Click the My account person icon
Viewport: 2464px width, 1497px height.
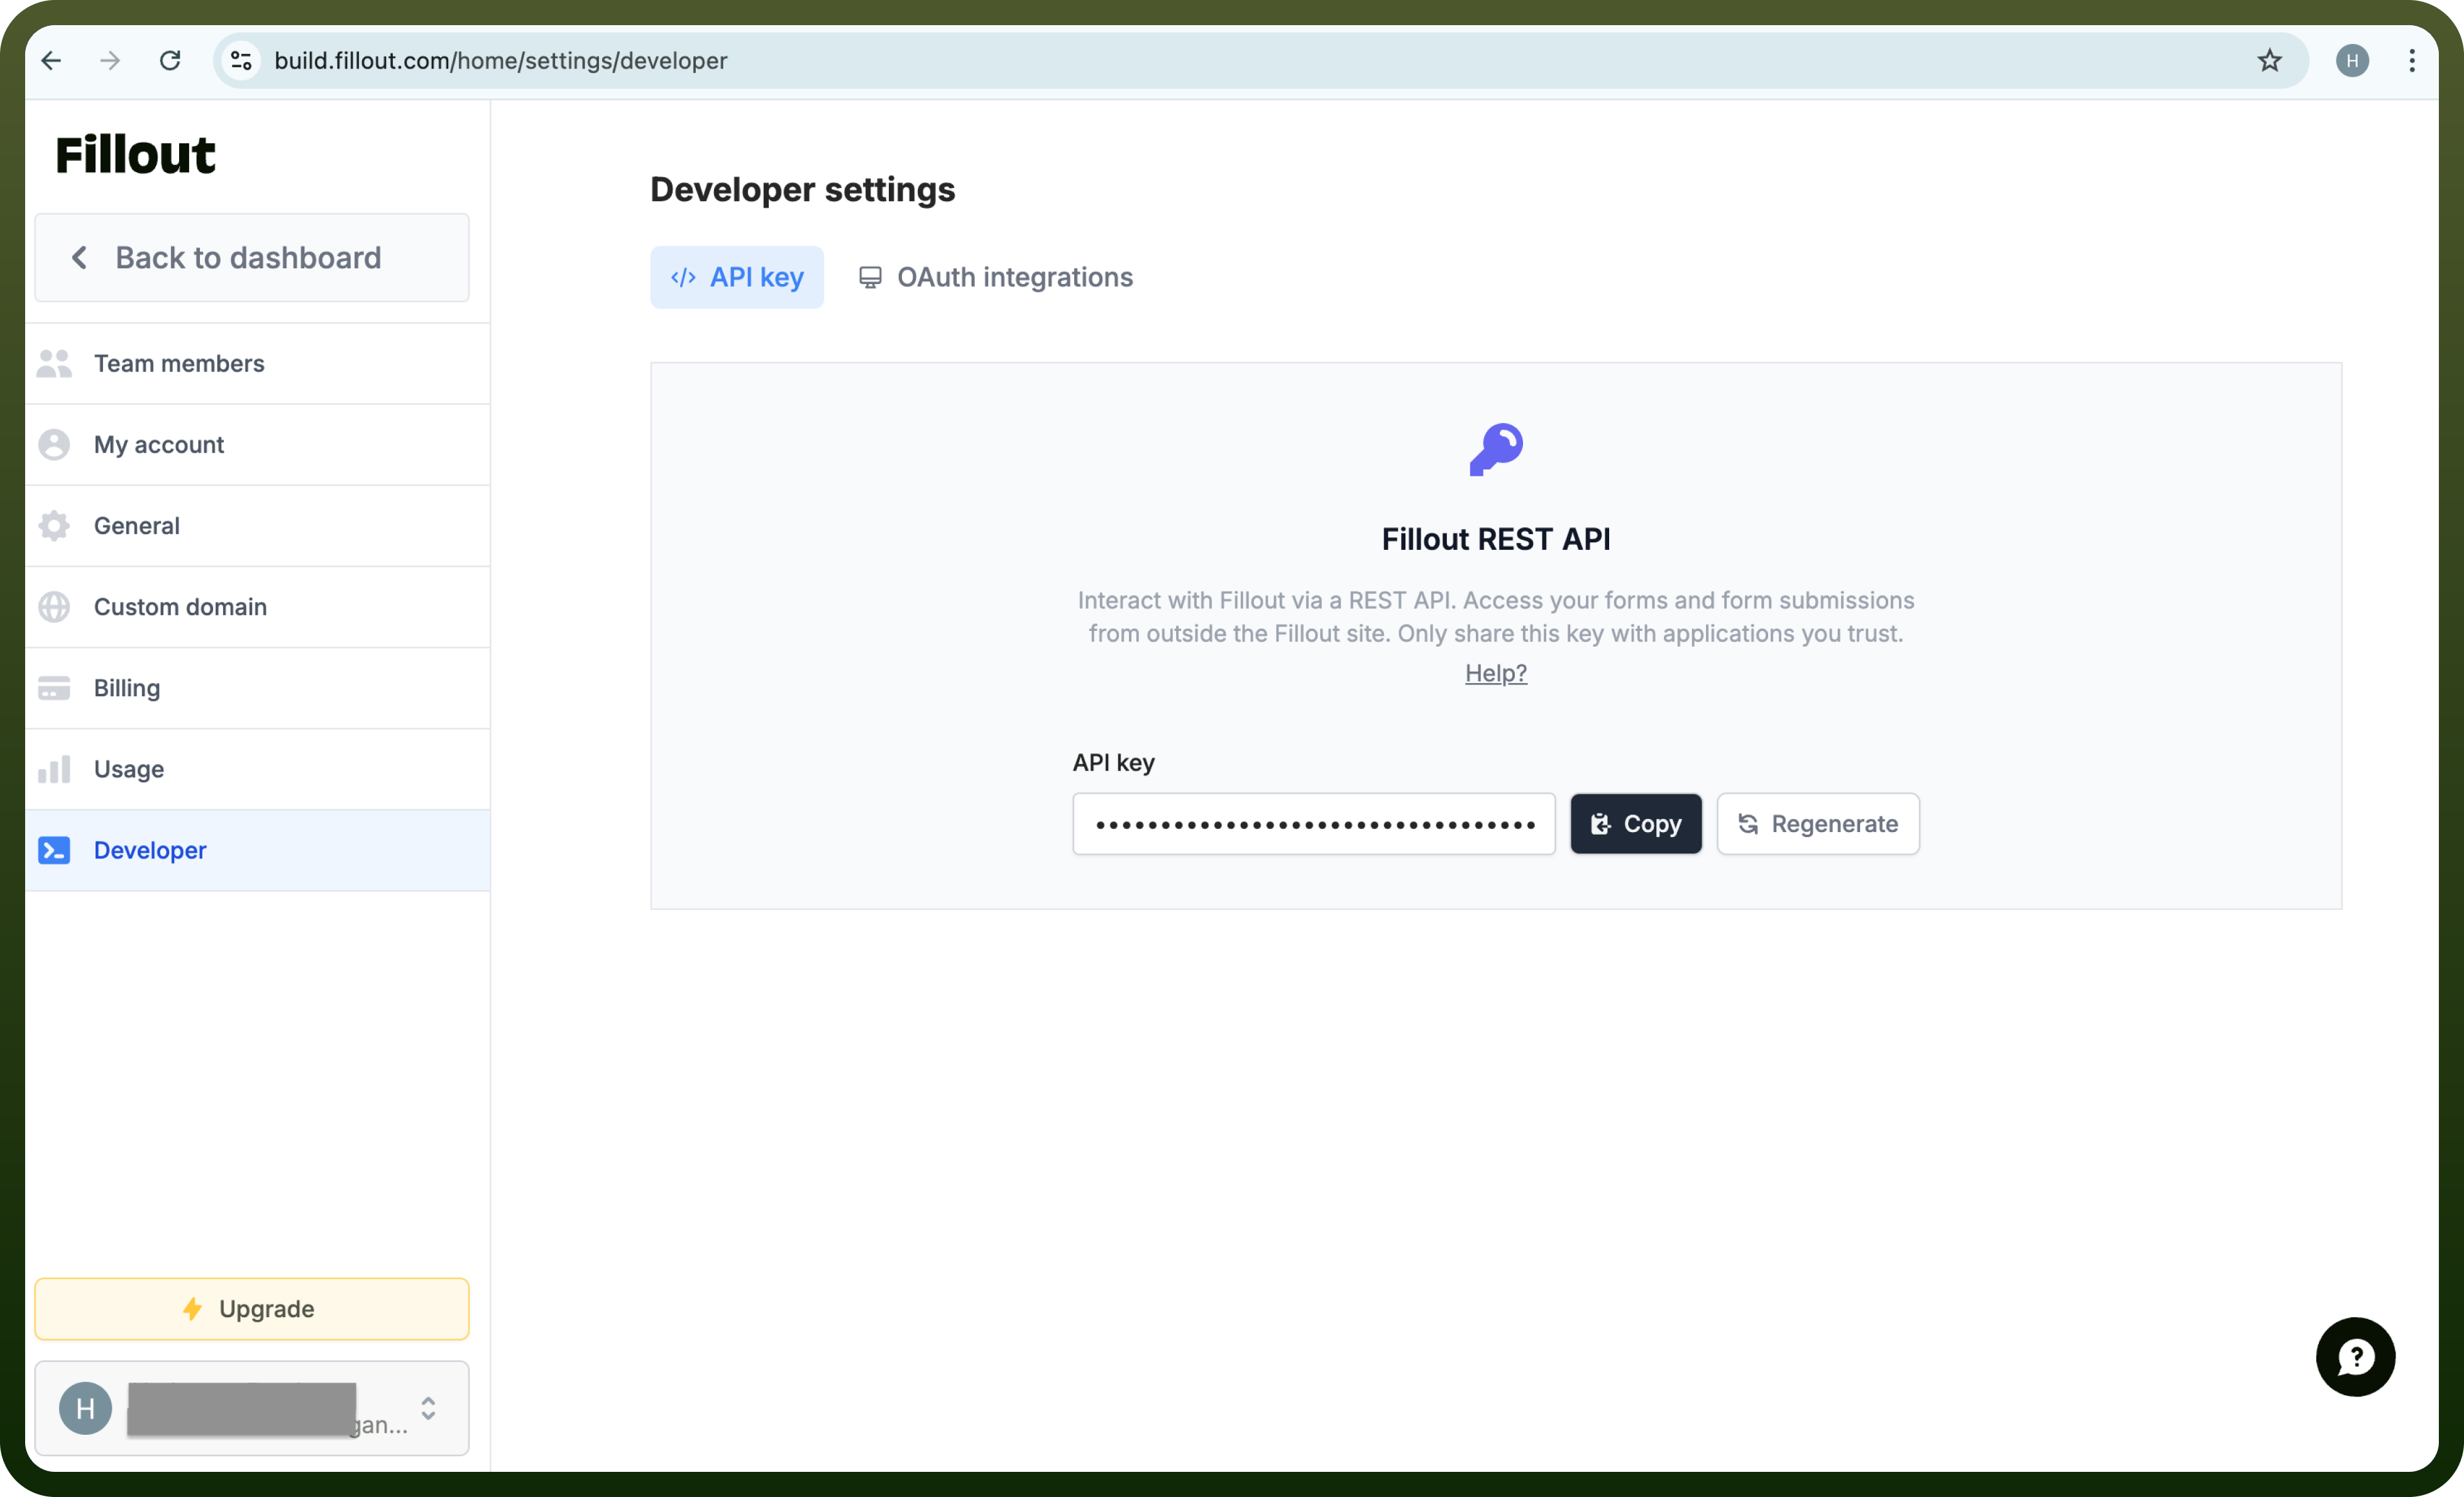(54, 444)
